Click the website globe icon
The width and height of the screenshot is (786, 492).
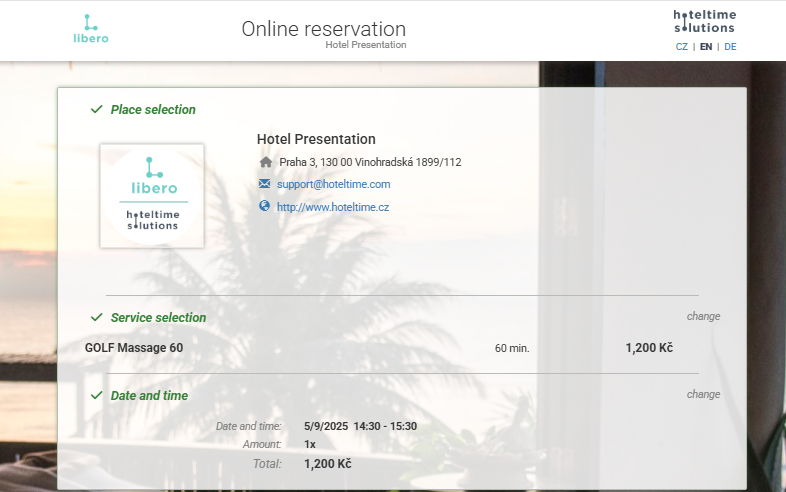265,206
